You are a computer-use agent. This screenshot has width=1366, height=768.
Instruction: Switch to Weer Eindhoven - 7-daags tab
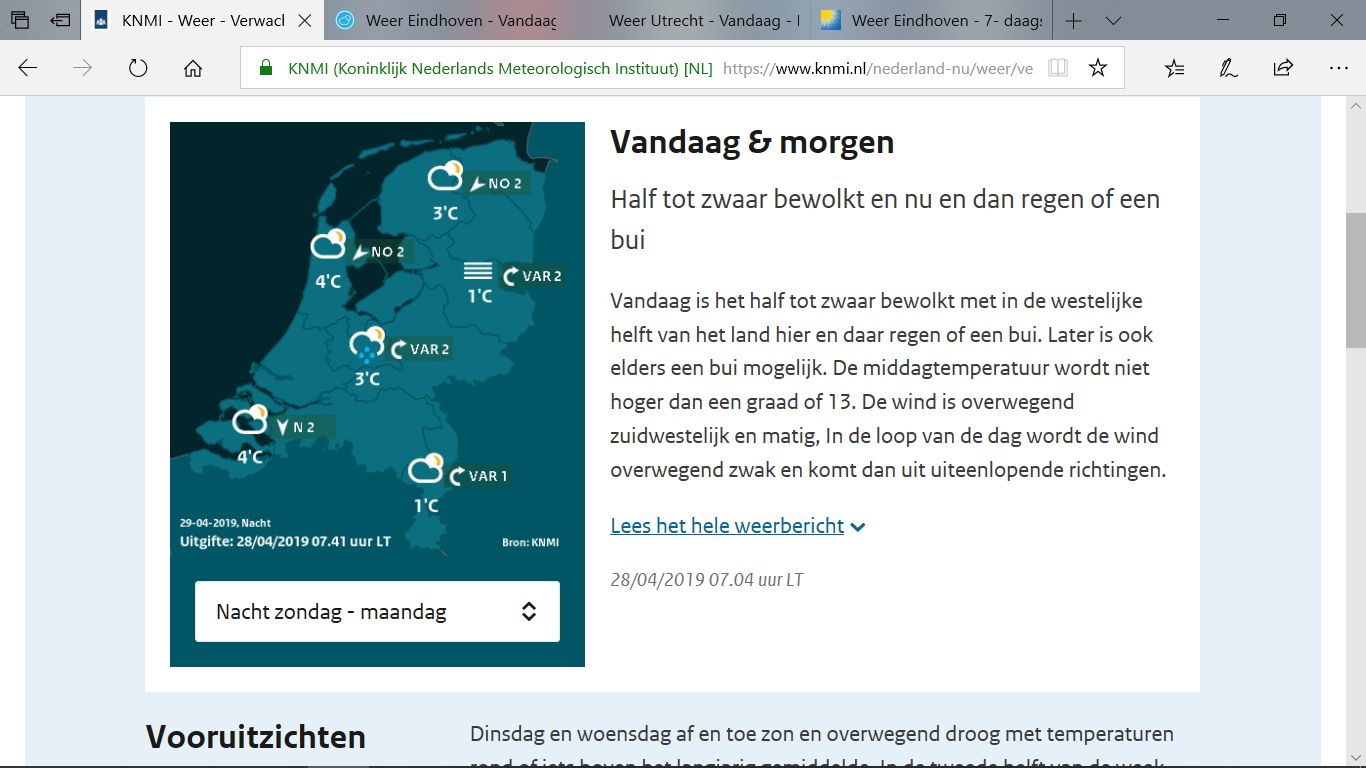[x=930, y=20]
